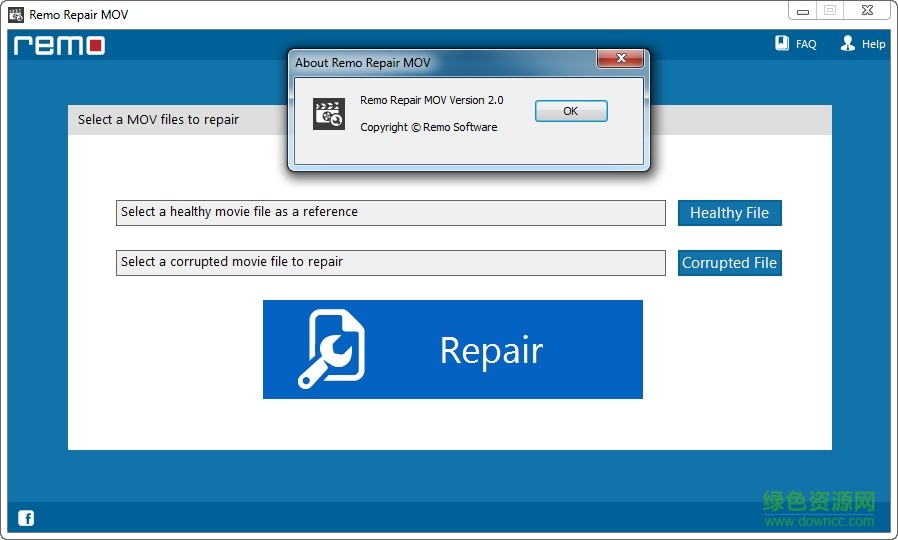Click the remo logo in the header

click(60, 45)
